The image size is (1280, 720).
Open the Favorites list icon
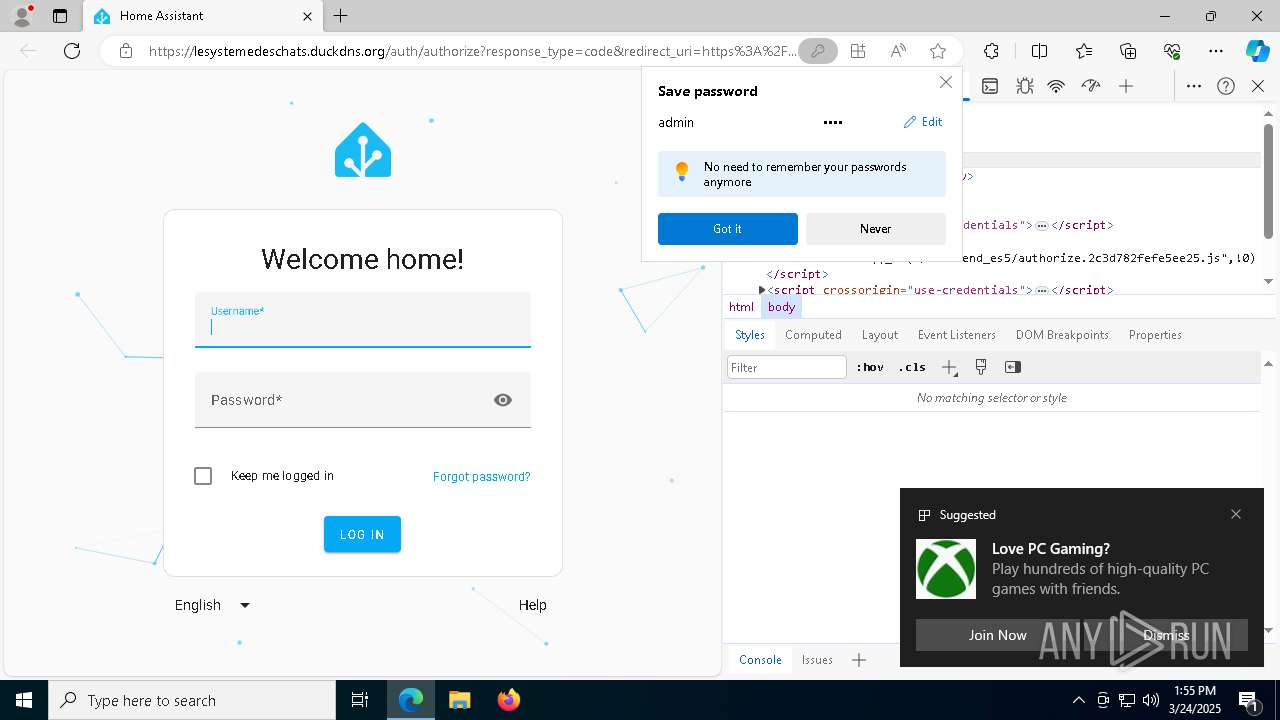(x=1084, y=51)
